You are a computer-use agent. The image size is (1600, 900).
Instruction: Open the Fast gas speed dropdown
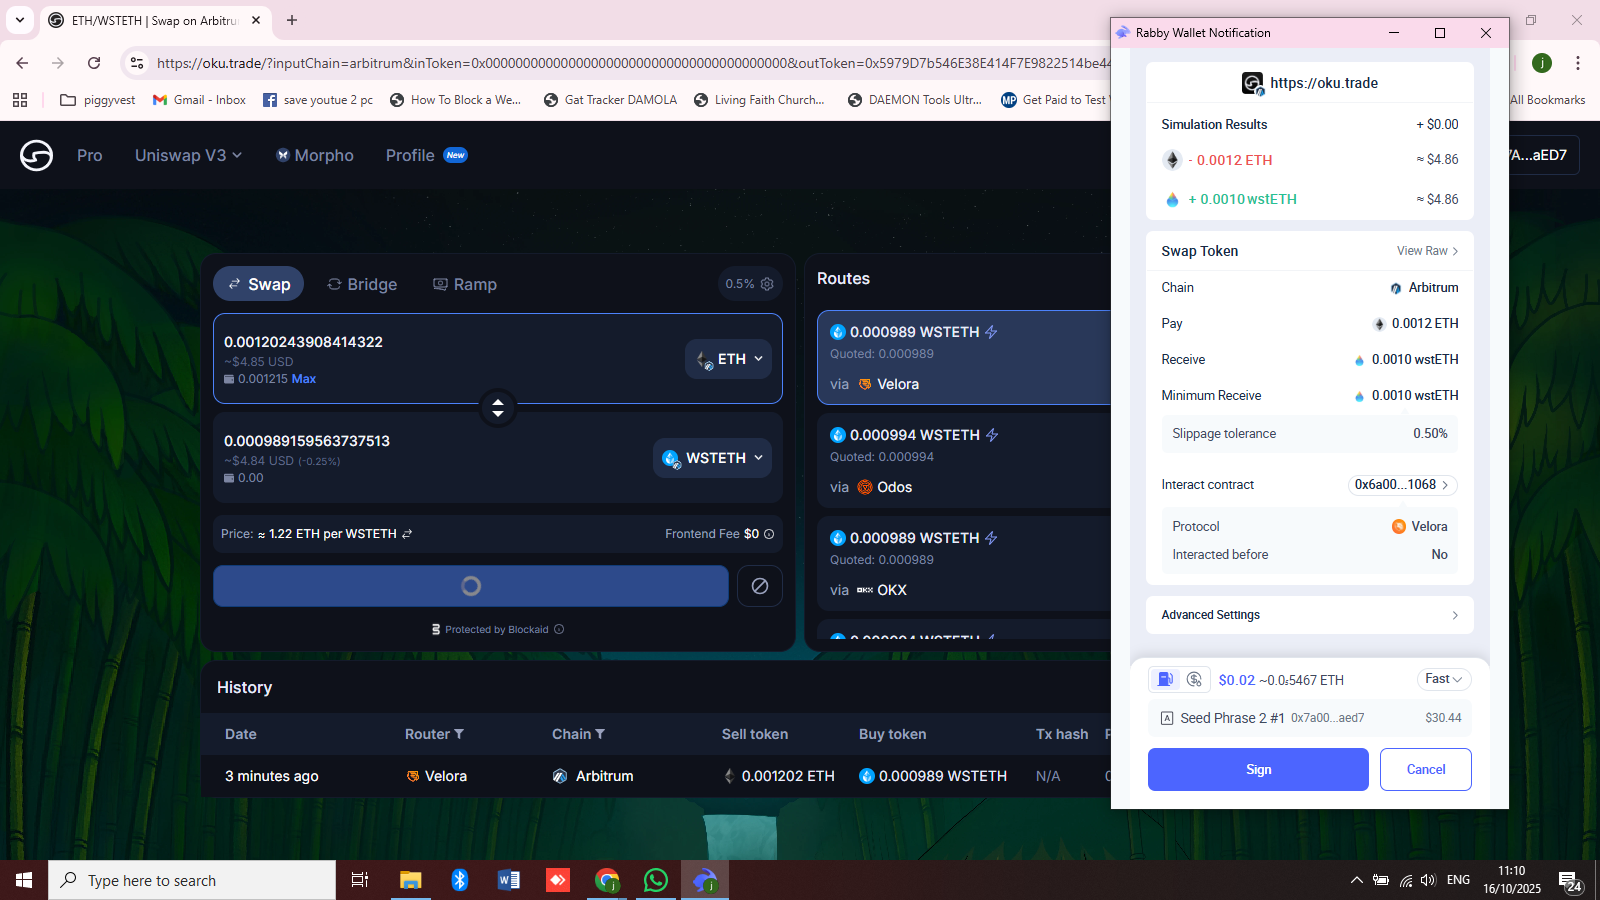[1443, 679]
